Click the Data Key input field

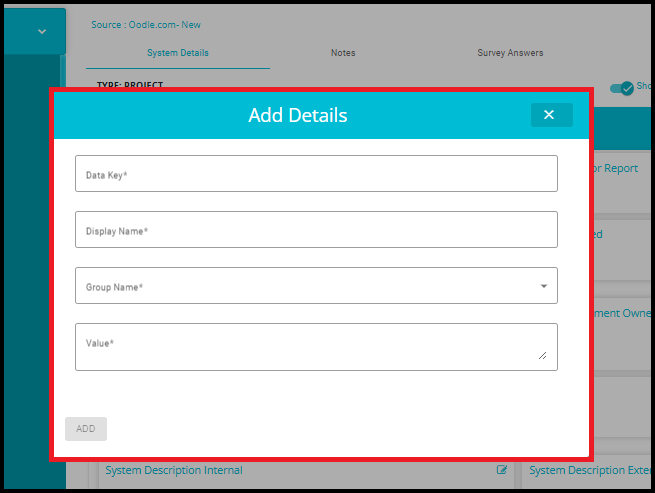(x=316, y=174)
